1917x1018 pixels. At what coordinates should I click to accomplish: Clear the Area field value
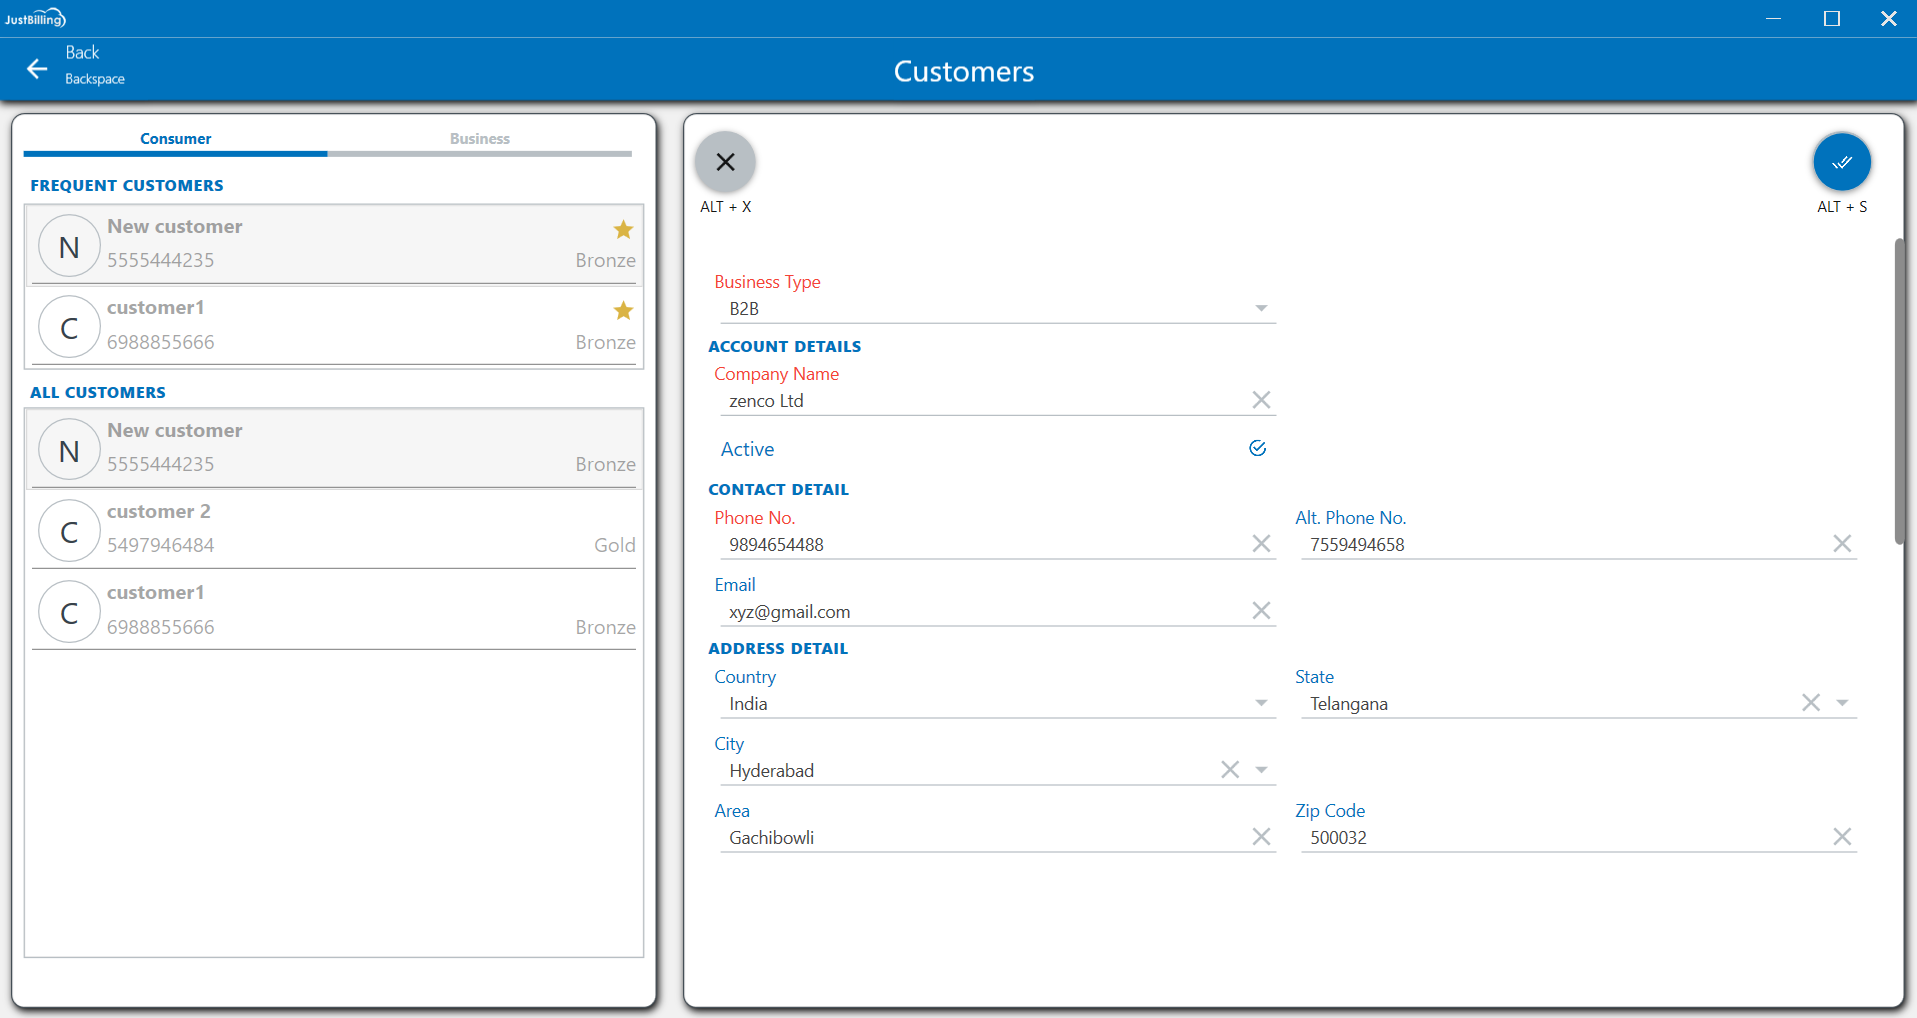click(1261, 836)
